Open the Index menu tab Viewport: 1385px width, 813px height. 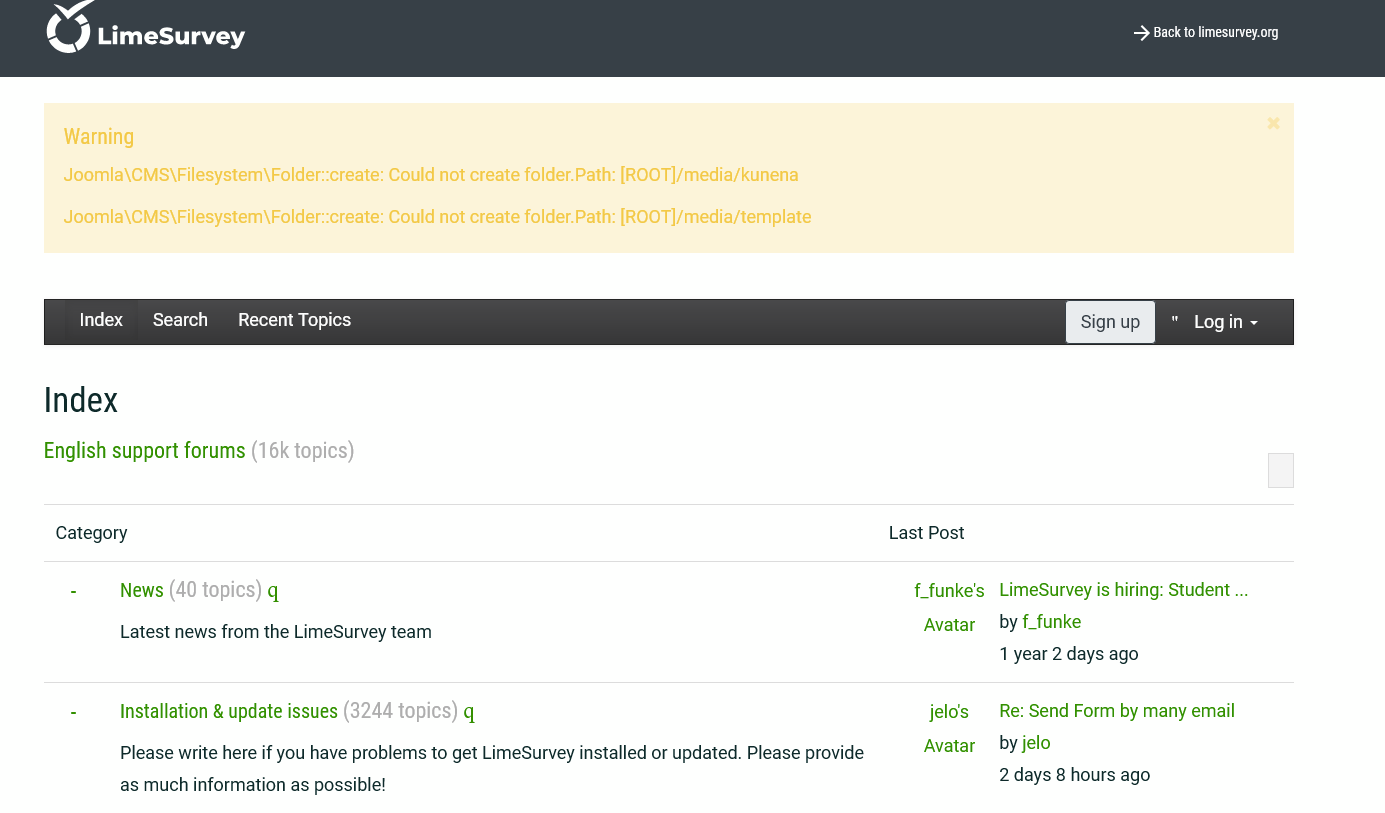(101, 320)
